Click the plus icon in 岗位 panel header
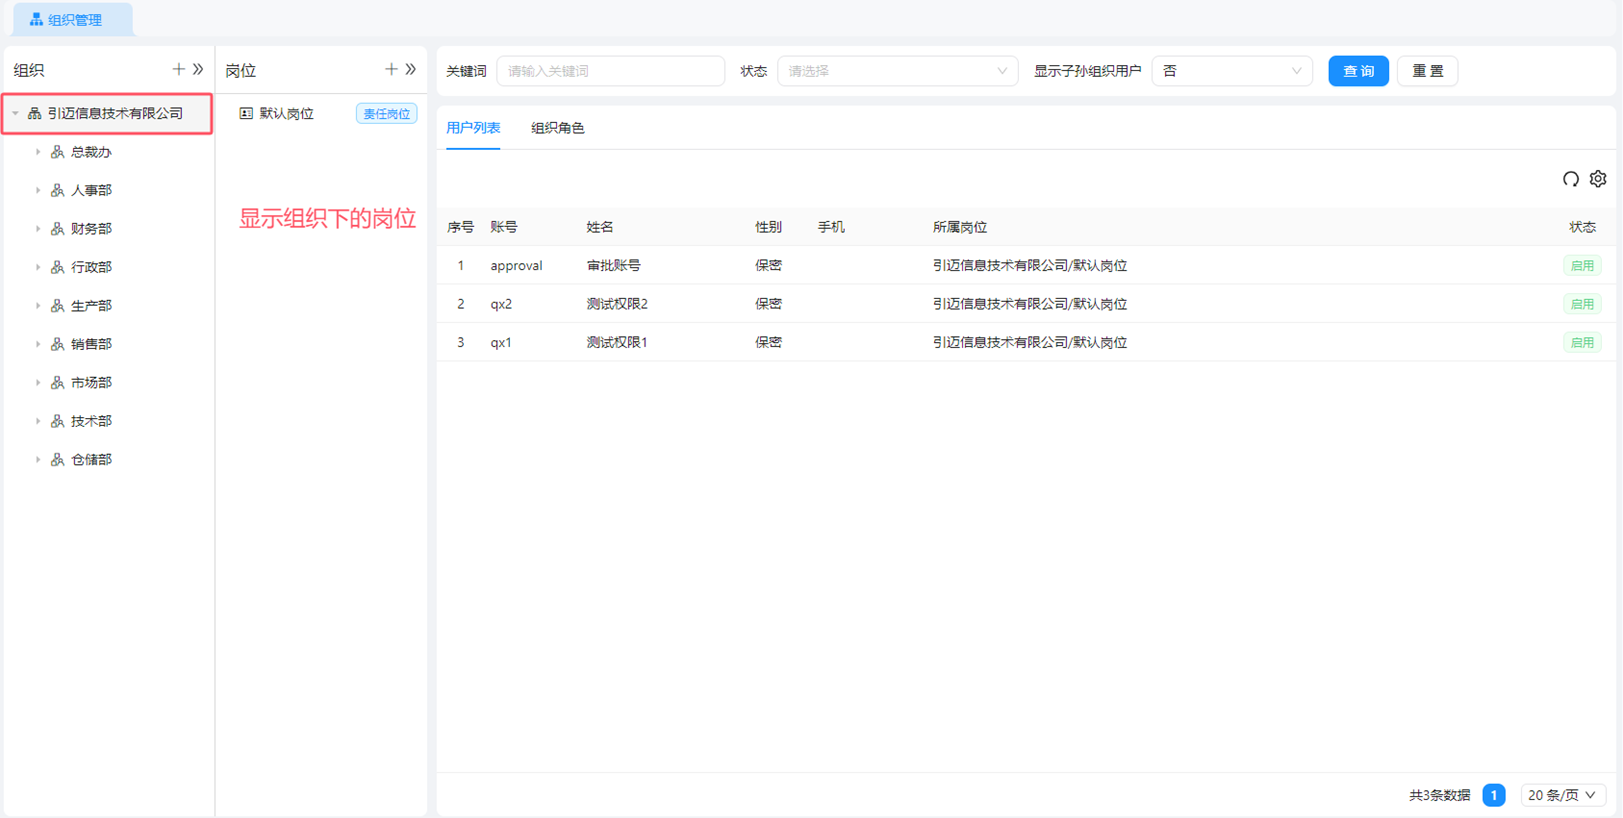 pos(391,69)
